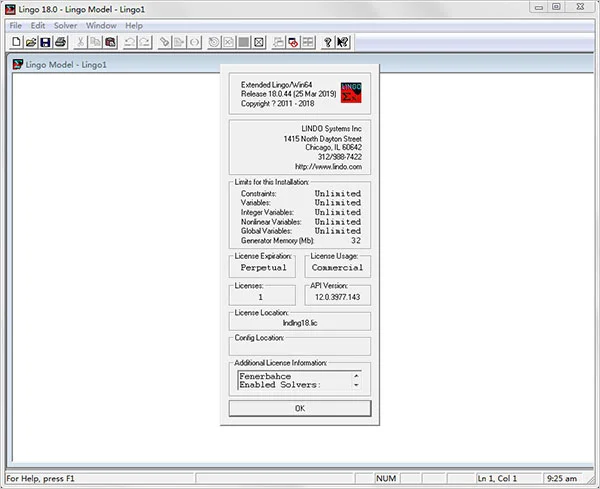This screenshot has width=600, height=489.
Task: Save the model with the floppy icon
Action: pyautogui.click(x=46, y=42)
